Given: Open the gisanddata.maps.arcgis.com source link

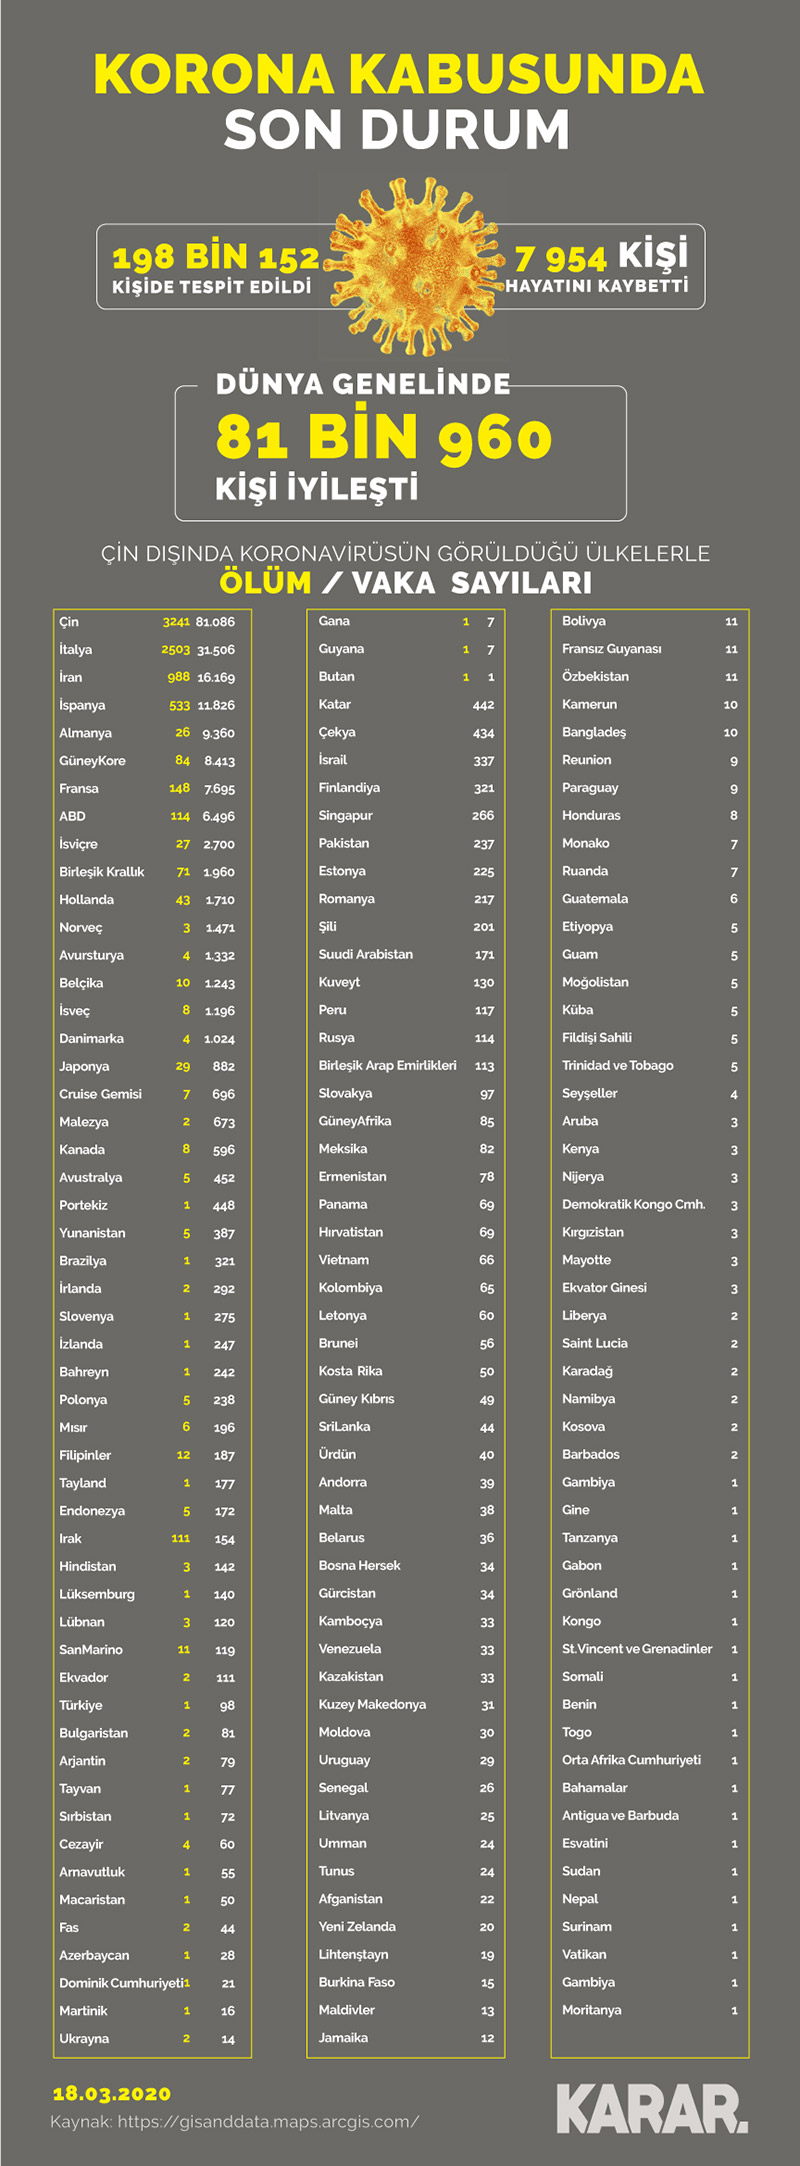Looking at the screenshot, I should (x=268, y=2121).
